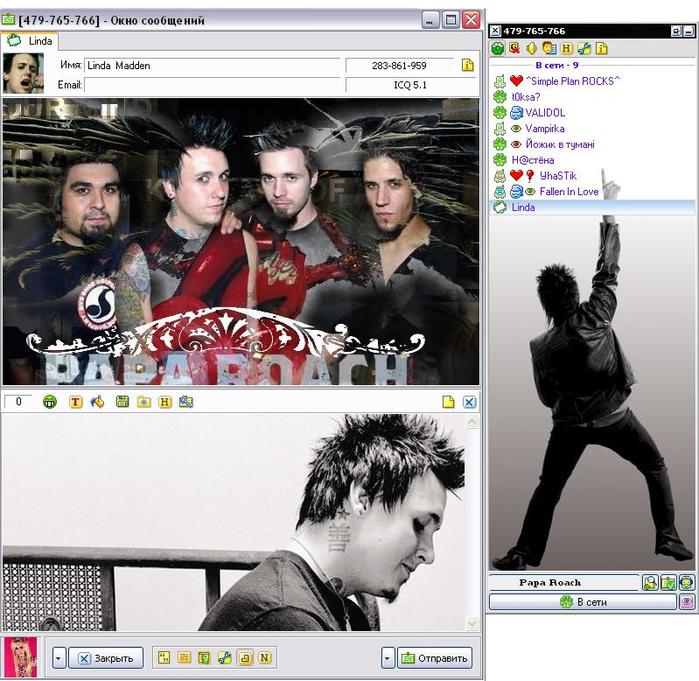This screenshot has width=699, height=681.
Task: Click the message input scrollbar up arrow
Action: tap(472, 421)
